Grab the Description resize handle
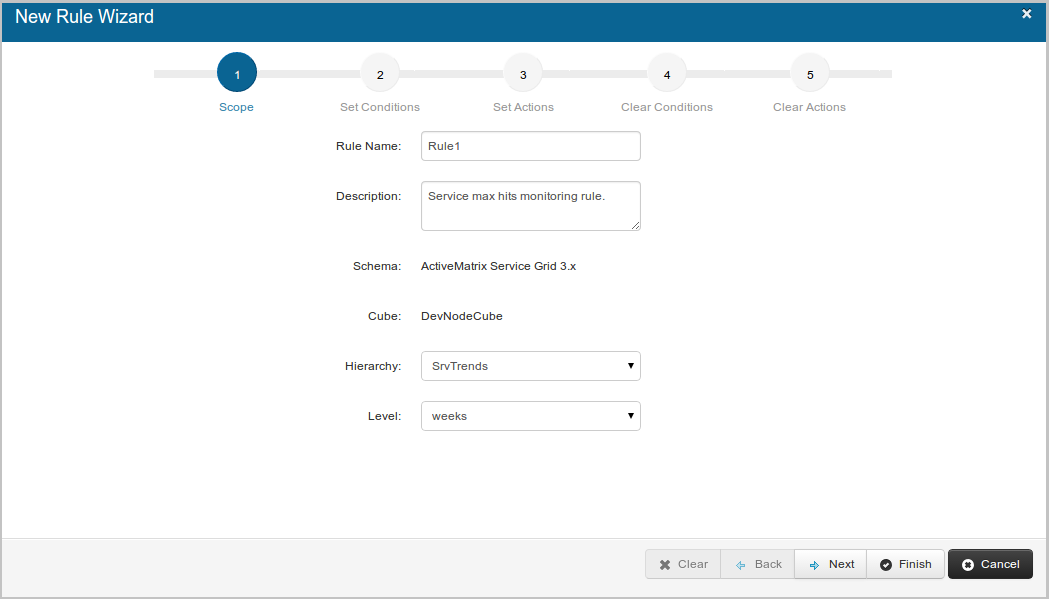The height and width of the screenshot is (599, 1049). 635,225
